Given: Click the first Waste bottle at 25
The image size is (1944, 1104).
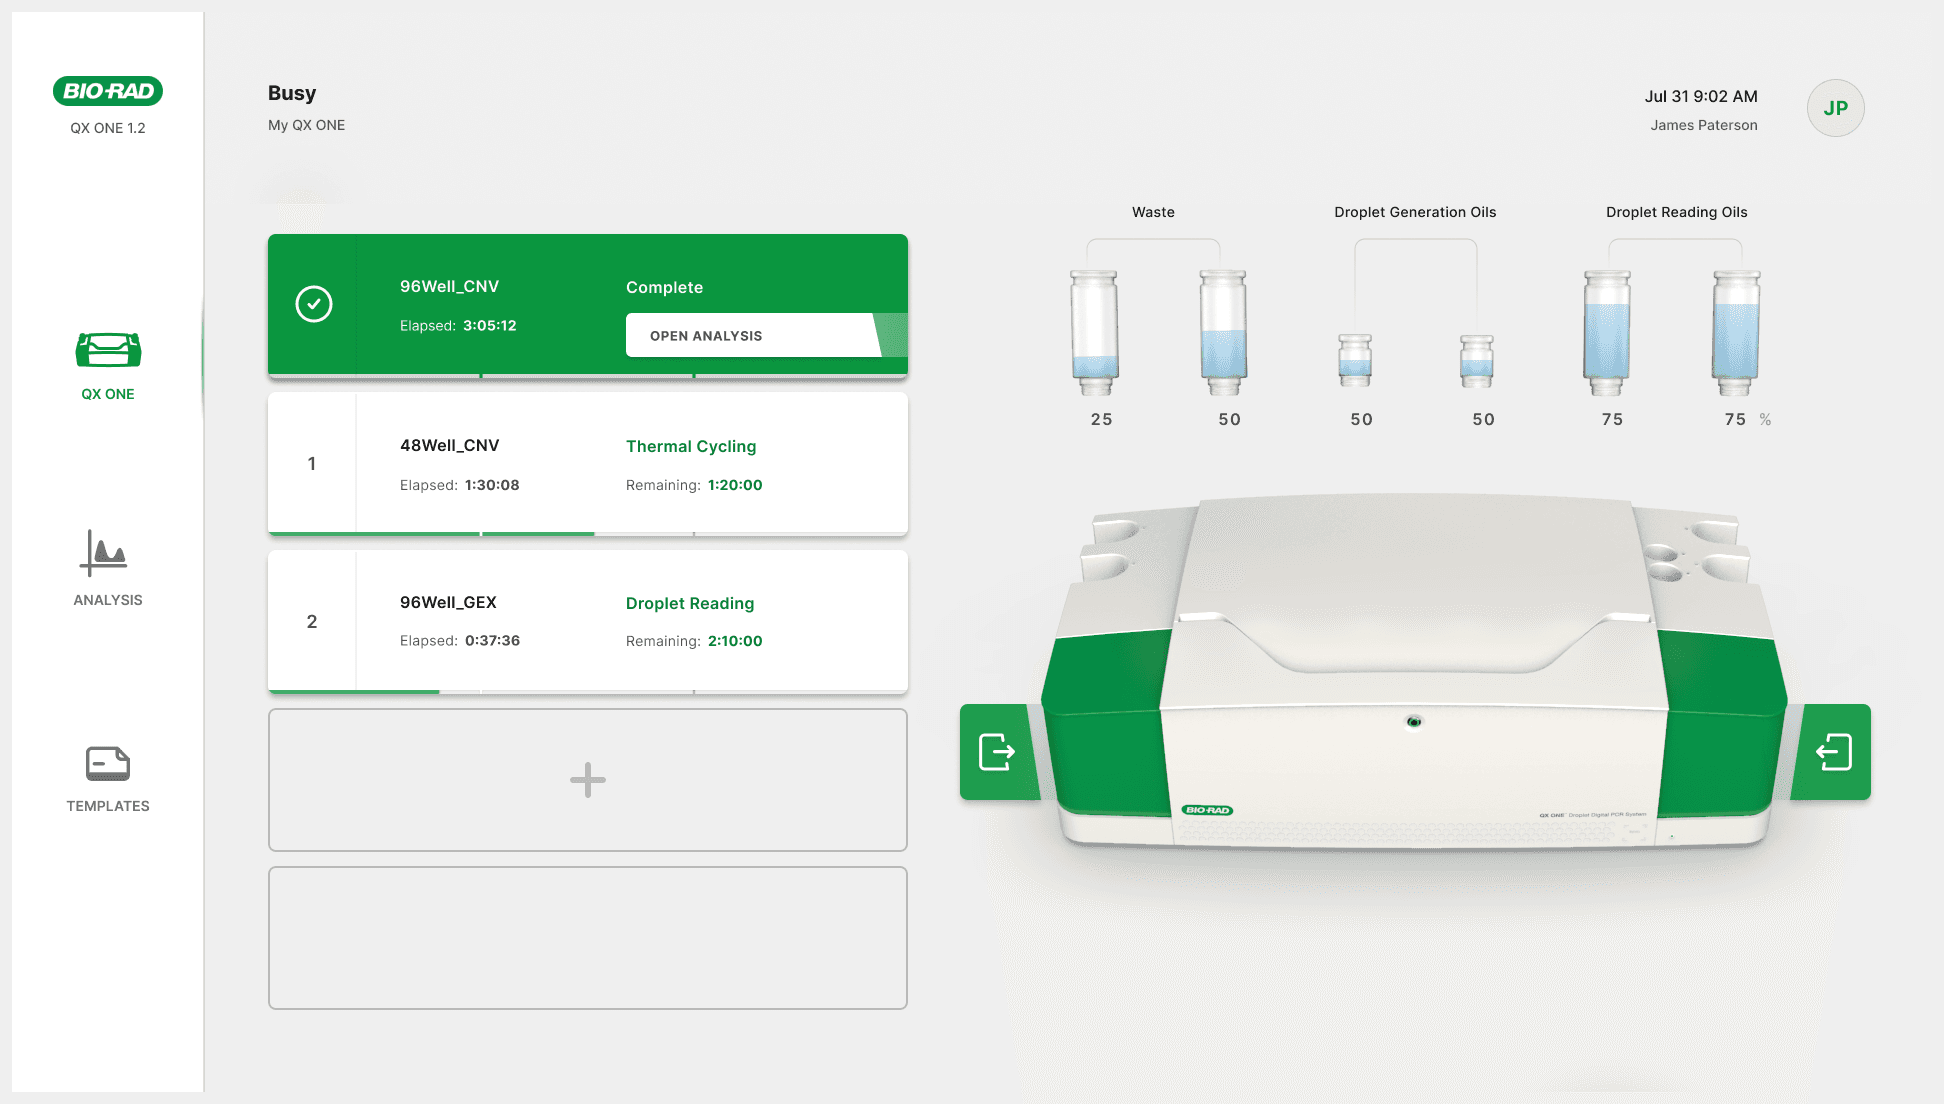Looking at the screenshot, I should (x=1095, y=332).
